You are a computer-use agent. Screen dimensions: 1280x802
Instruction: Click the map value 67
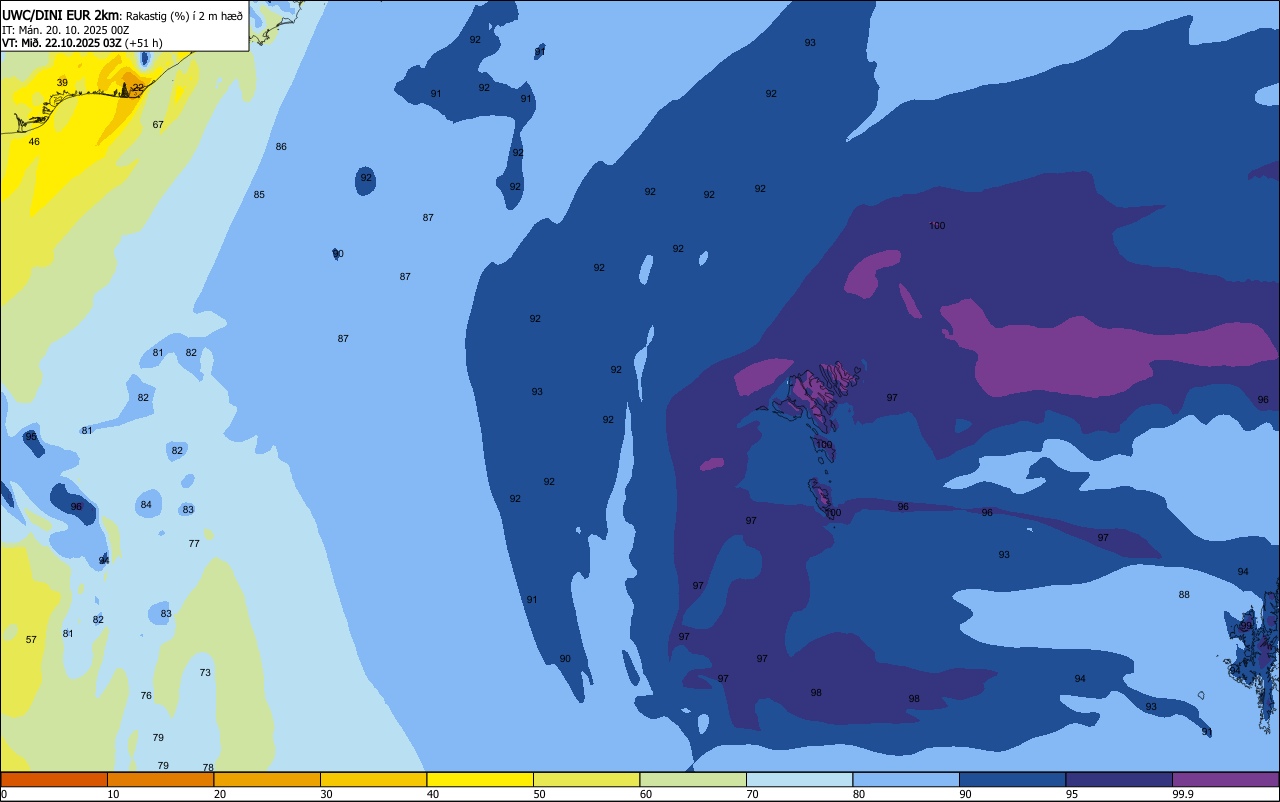pyautogui.click(x=158, y=125)
